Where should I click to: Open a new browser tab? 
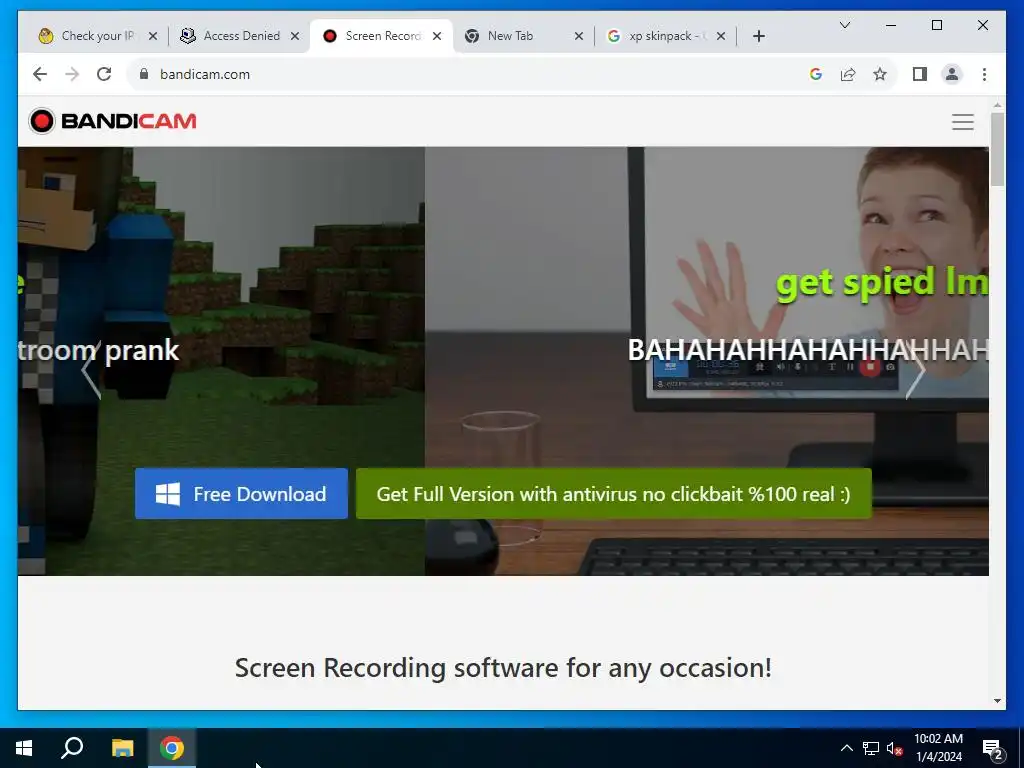tap(758, 36)
